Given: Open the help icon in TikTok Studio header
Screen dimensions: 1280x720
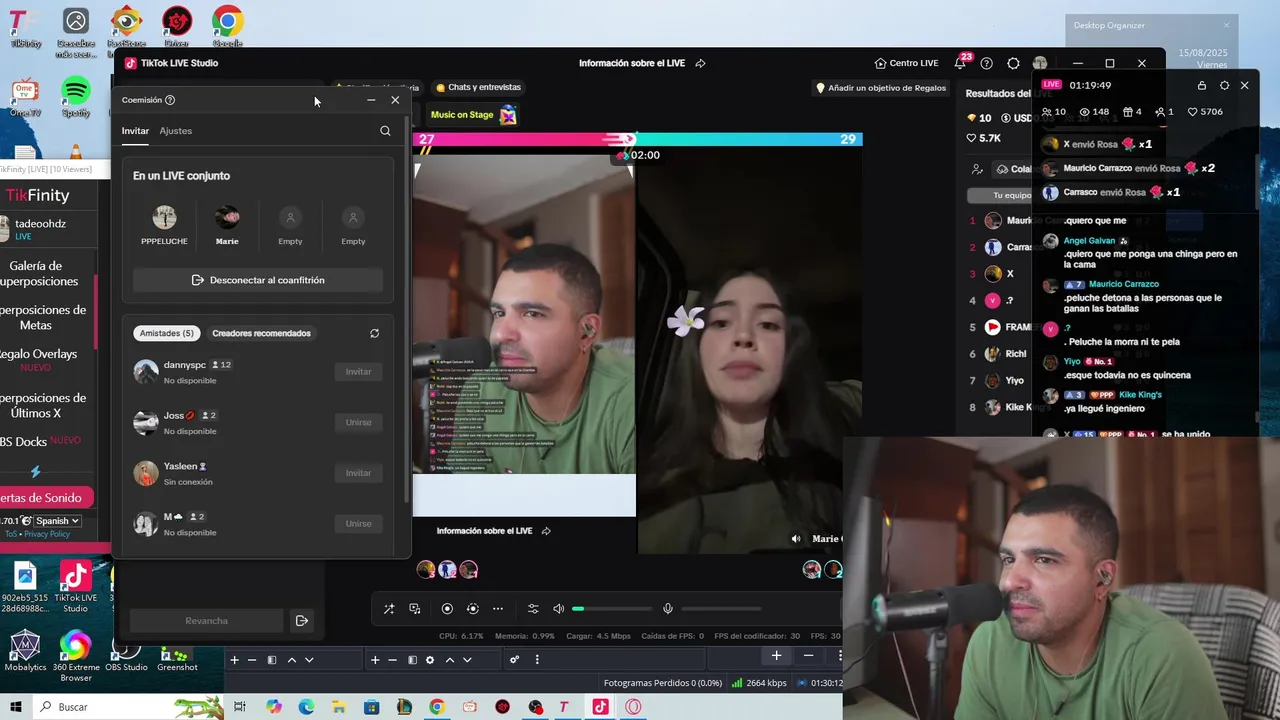Looking at the screenshot, I should pyautogui.click(x=986, y=63).
